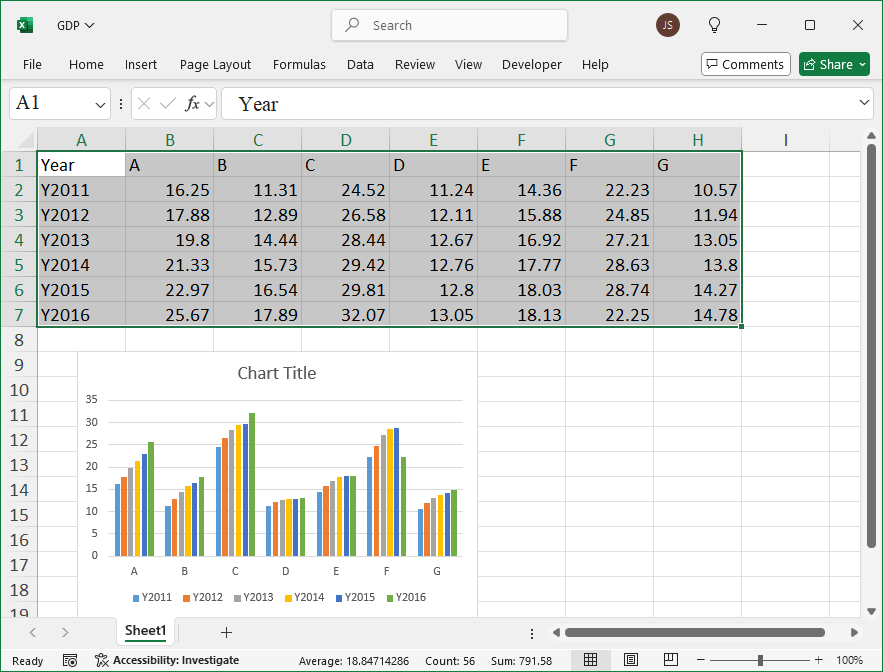Click the macro recording icon in status bar
Viewport: 883px width, 672px height.
click(x=69, y=660)
